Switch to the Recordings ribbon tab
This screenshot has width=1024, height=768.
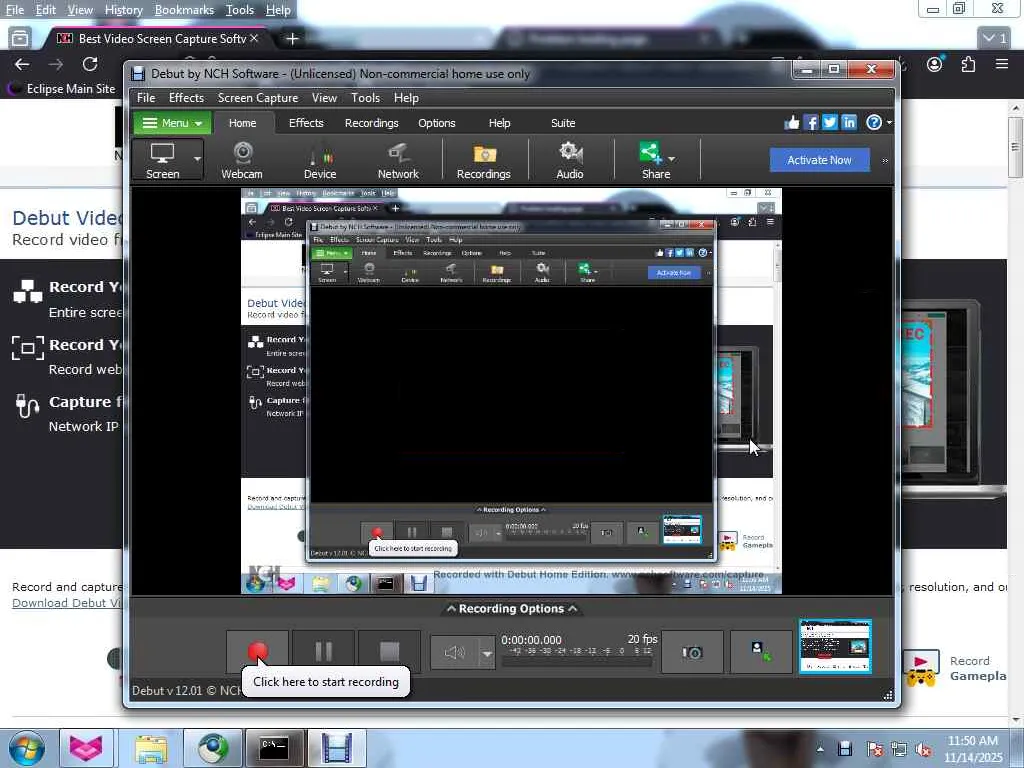pos(372,123)
